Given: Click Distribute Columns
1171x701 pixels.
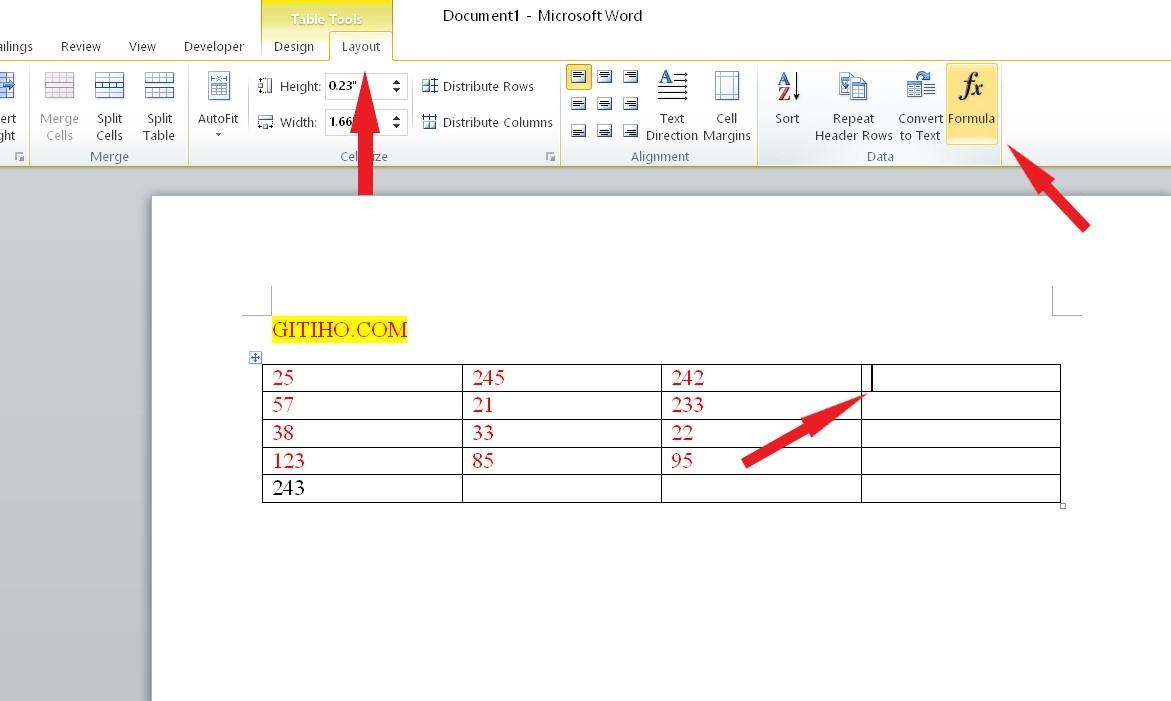Looking at the screenshot, I should (x=487, y=122).
